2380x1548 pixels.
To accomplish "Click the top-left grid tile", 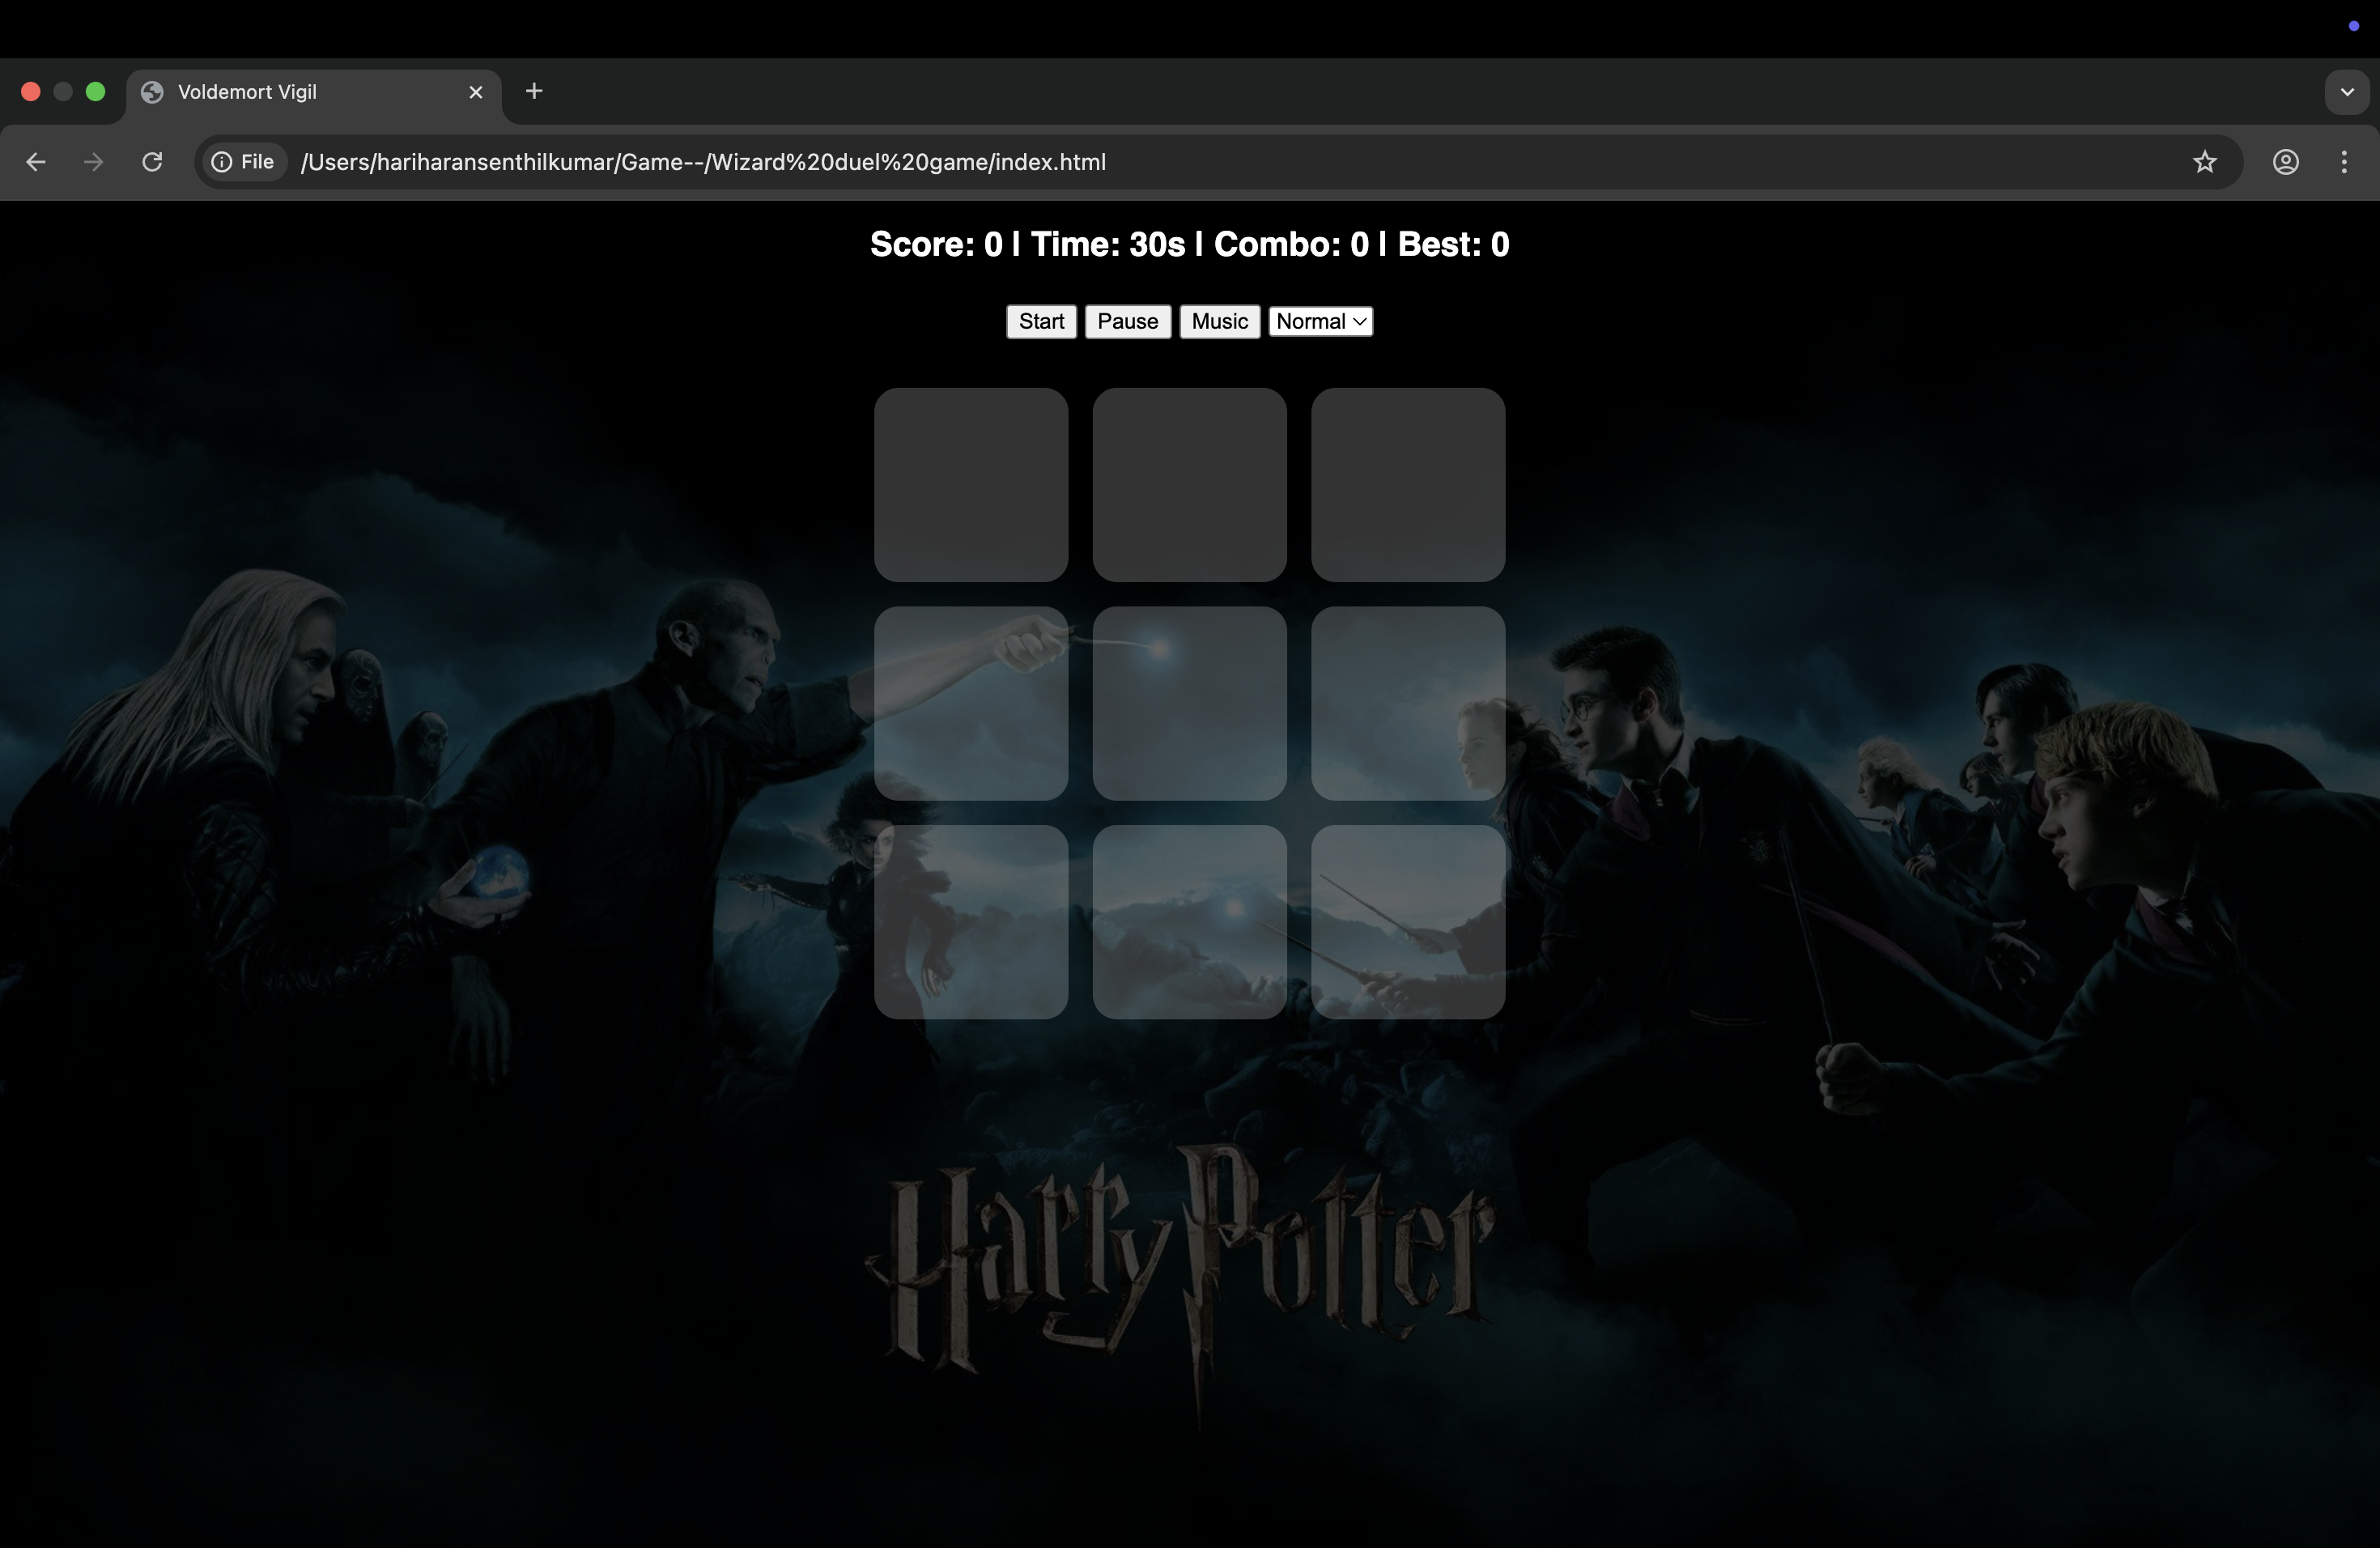I will tap(970, 485).
